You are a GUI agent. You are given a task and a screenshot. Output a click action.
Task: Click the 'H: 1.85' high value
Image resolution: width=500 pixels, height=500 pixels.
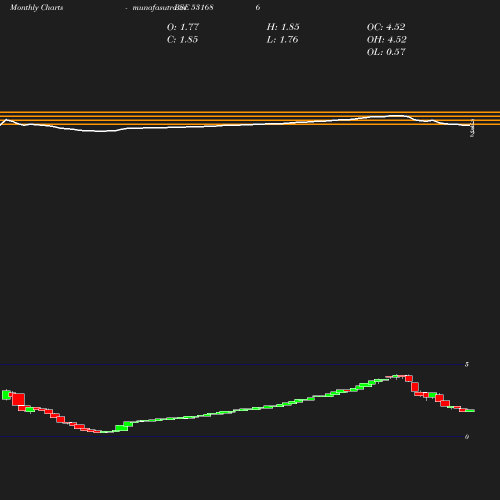point(283,27)
